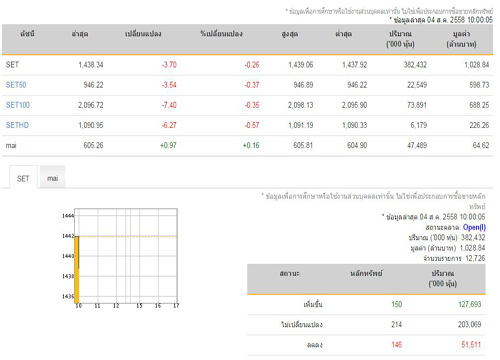Click decliners count 146
The width and height of the screenshot is (500, 360).
(397, 345)
